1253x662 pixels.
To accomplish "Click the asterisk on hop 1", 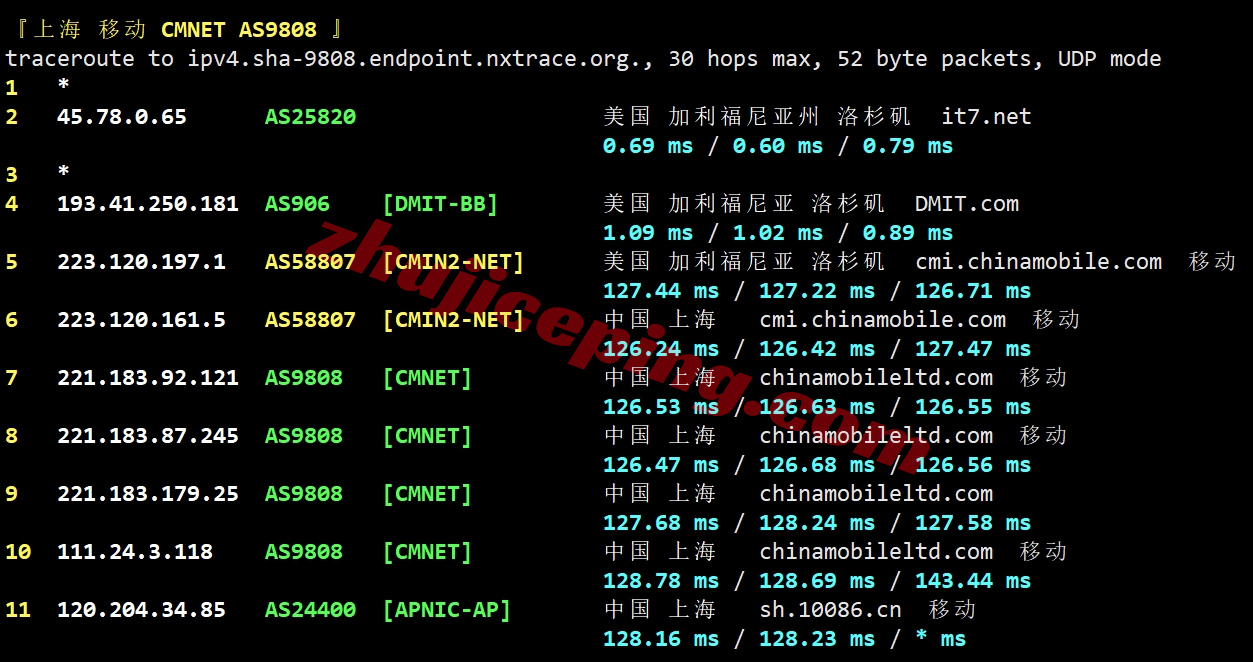I will (x=63, y=86).
